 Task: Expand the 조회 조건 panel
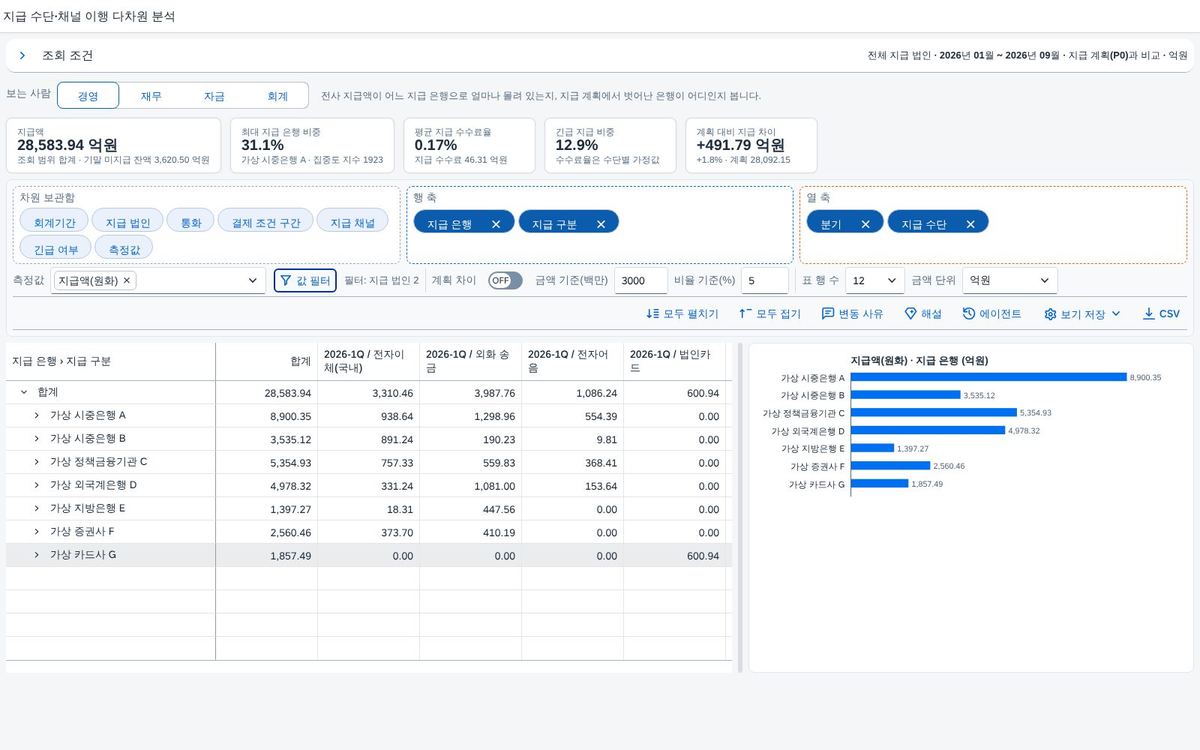click(22, 56)
